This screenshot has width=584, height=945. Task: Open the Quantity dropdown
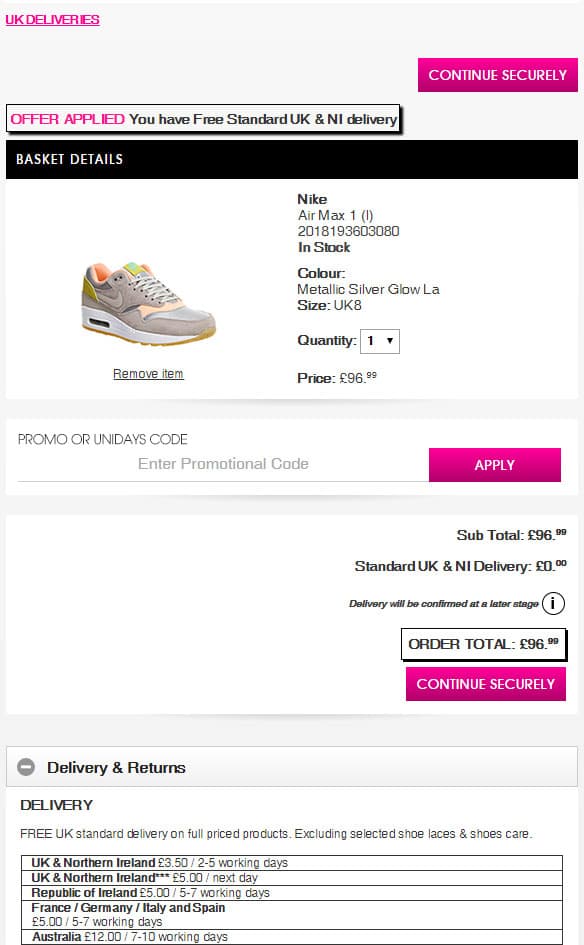tap(380, 341)
